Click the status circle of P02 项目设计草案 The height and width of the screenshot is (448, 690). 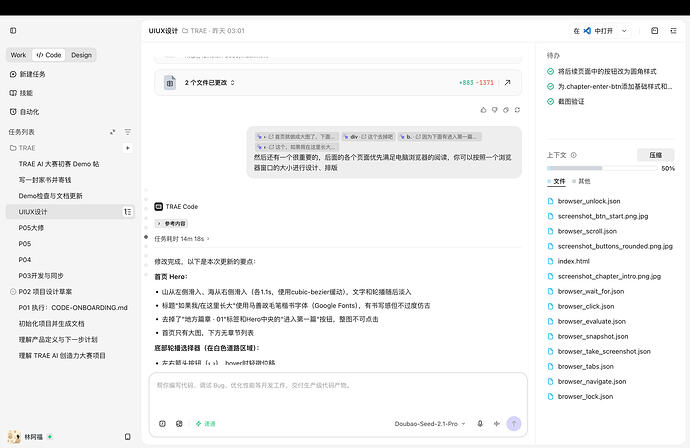13,291
